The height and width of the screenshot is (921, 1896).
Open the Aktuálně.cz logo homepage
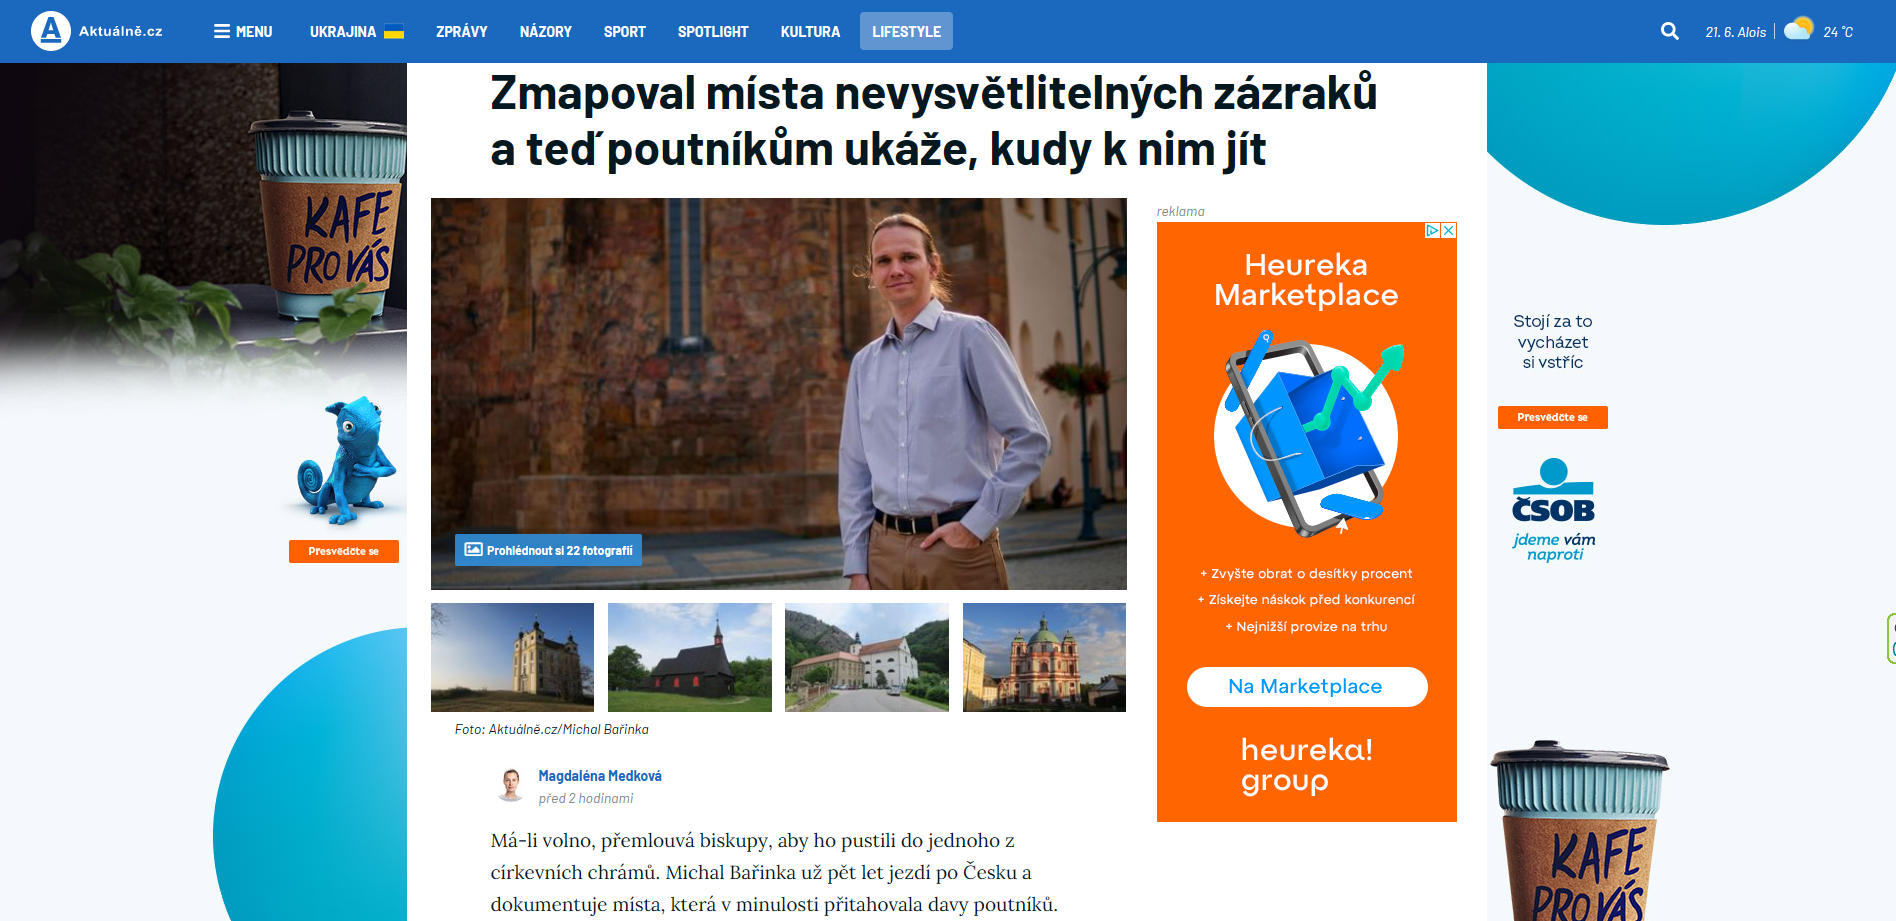coord(97,31)
